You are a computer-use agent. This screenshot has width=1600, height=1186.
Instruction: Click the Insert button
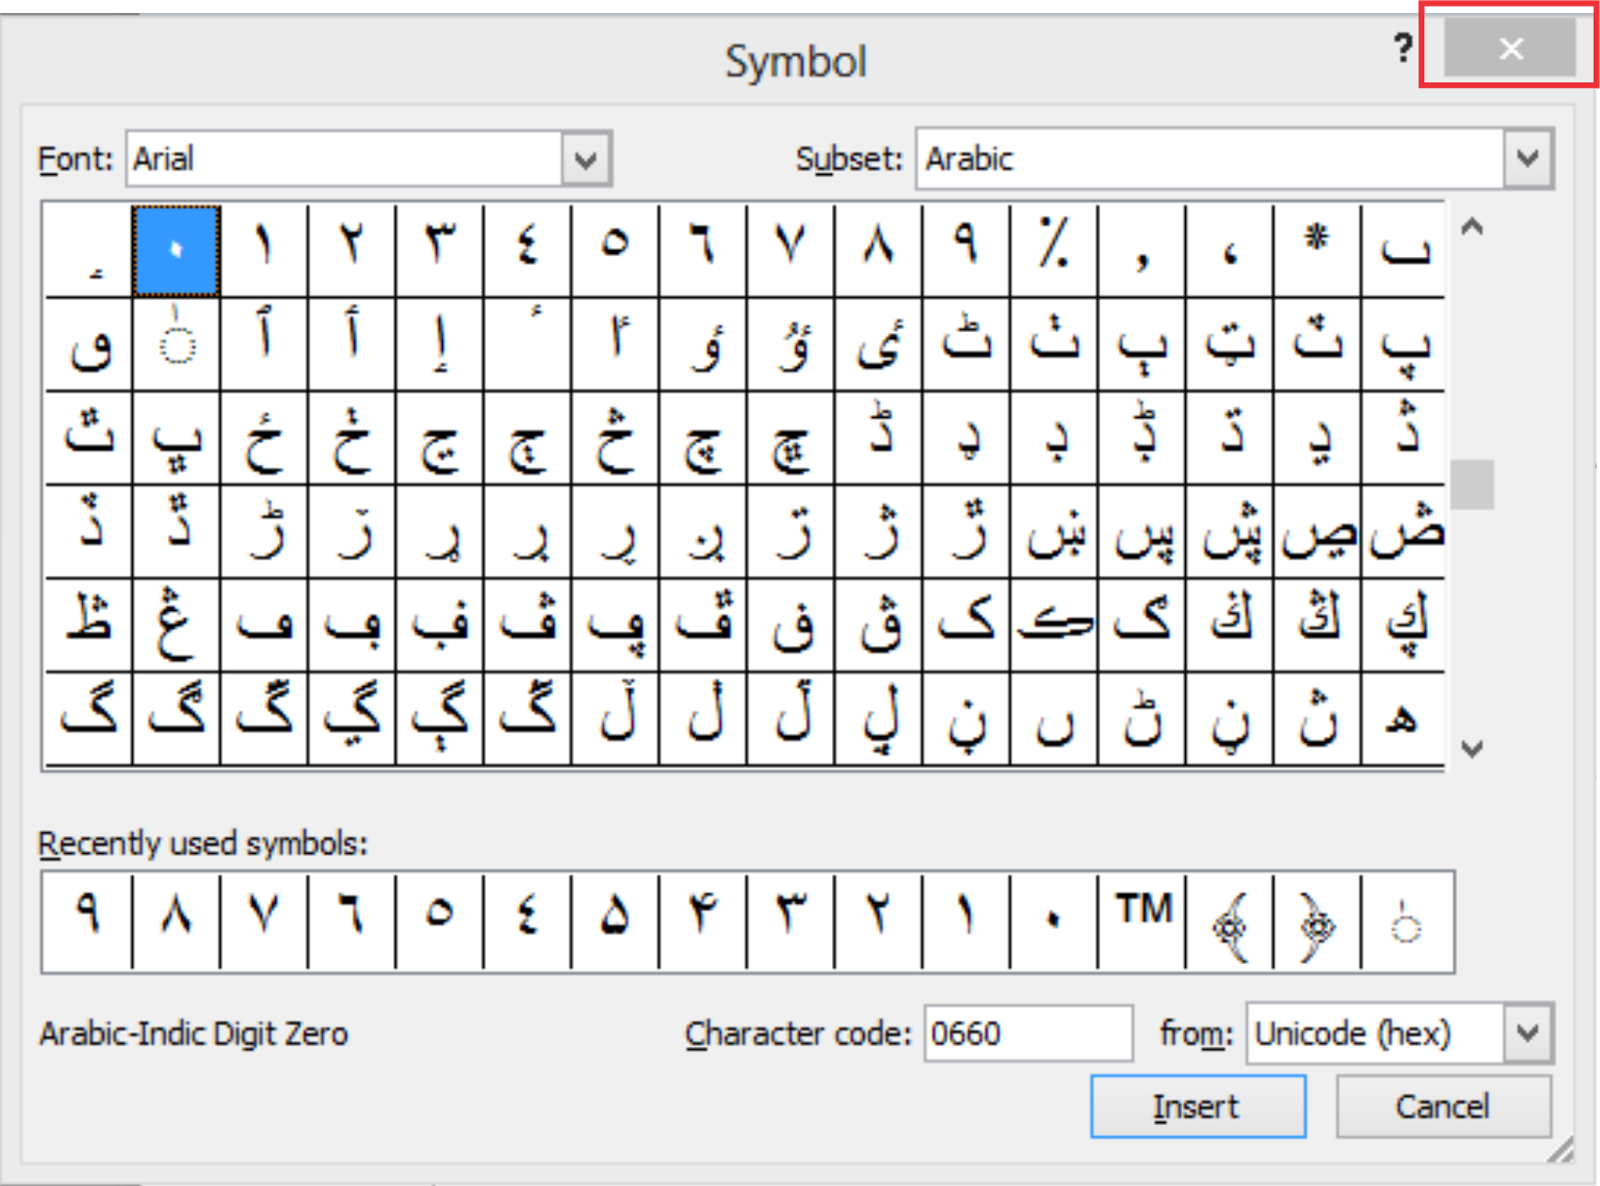1197,1106
